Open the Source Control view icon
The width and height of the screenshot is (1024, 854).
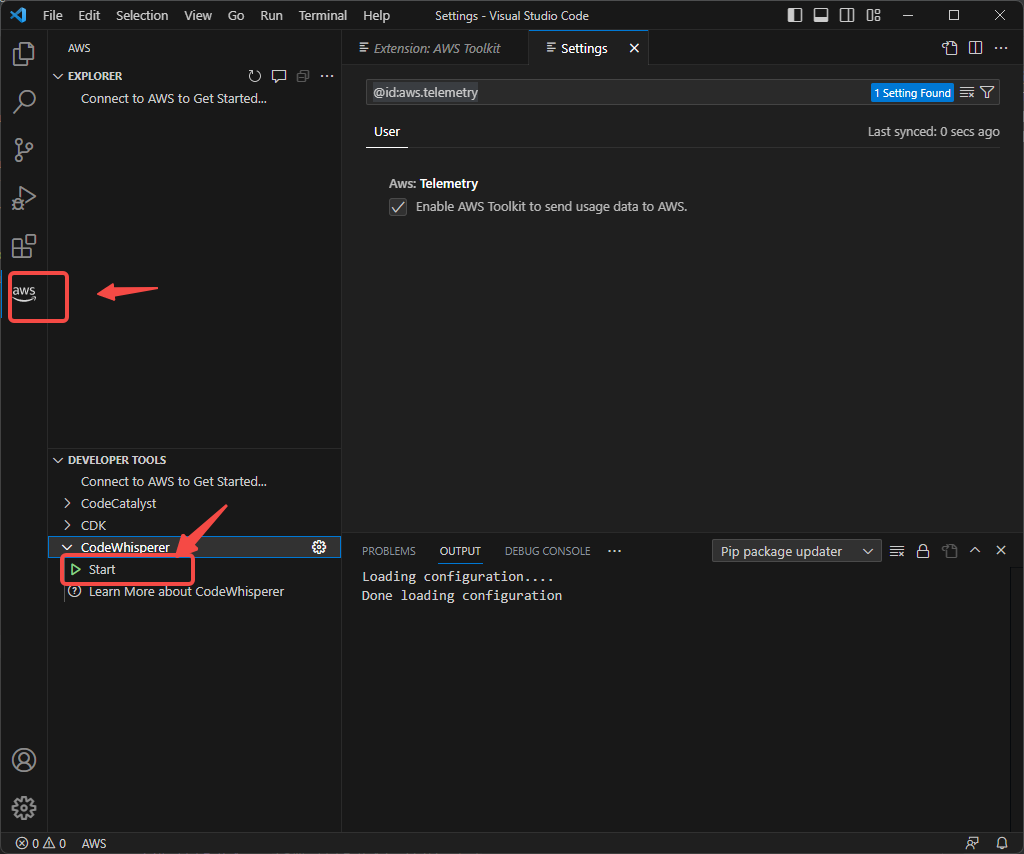[24, 150]
